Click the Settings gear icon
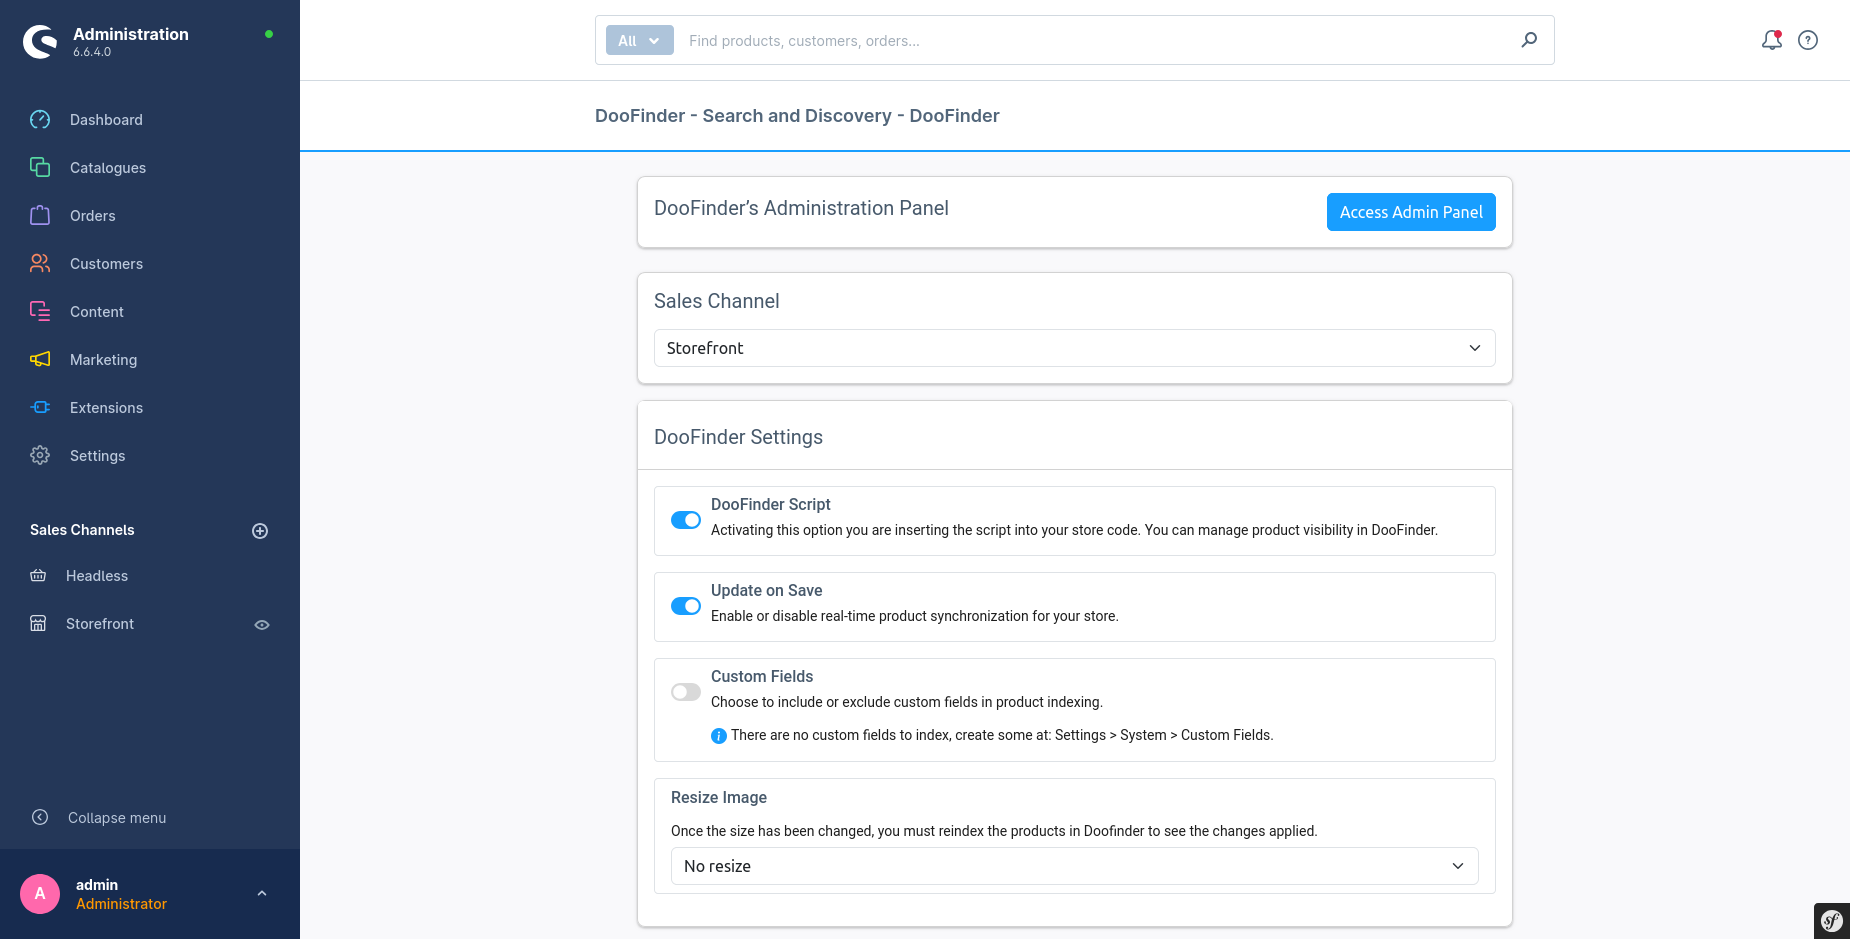 click(40, 456)
